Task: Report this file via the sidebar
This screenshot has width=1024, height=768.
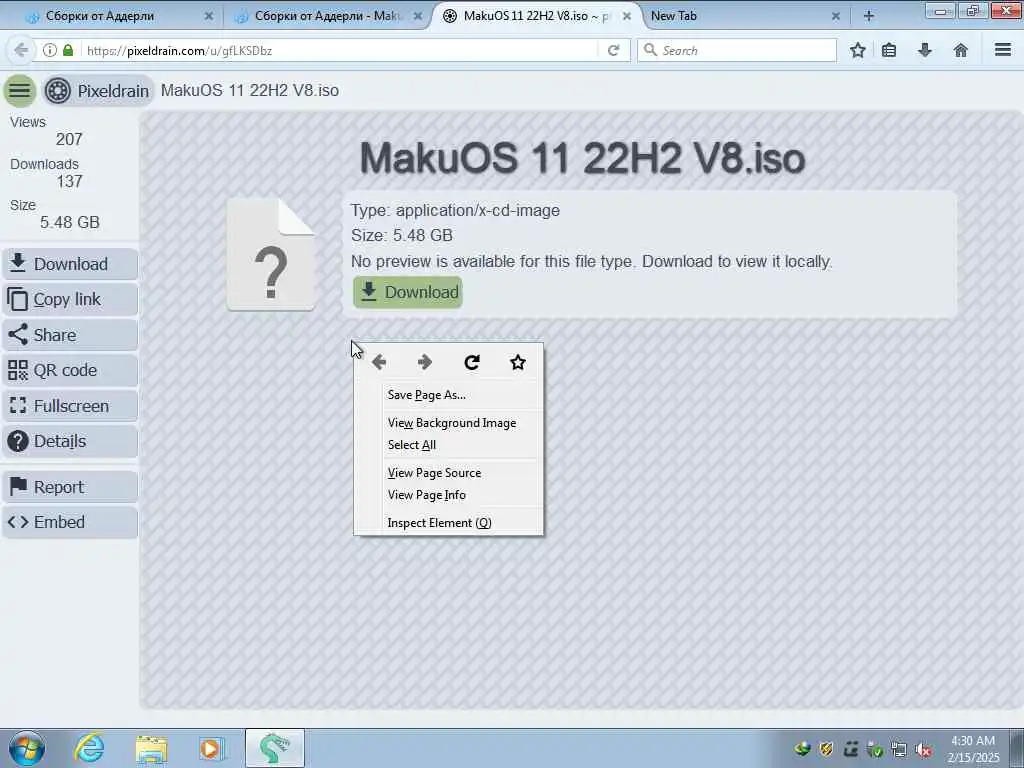Action: point(70,487)
